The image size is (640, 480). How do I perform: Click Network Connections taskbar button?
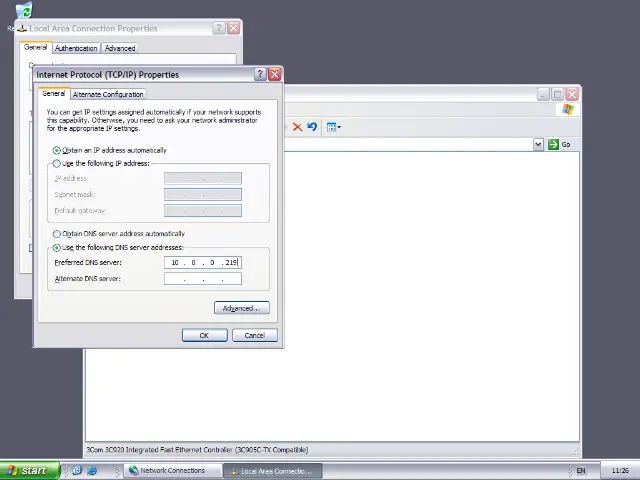[x=172, y=471]
